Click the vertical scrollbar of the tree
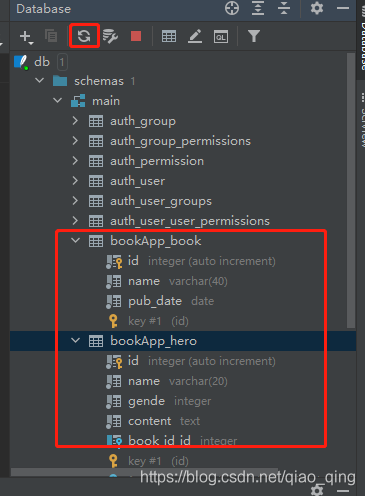Screen dimensions: 365x496 351,190
